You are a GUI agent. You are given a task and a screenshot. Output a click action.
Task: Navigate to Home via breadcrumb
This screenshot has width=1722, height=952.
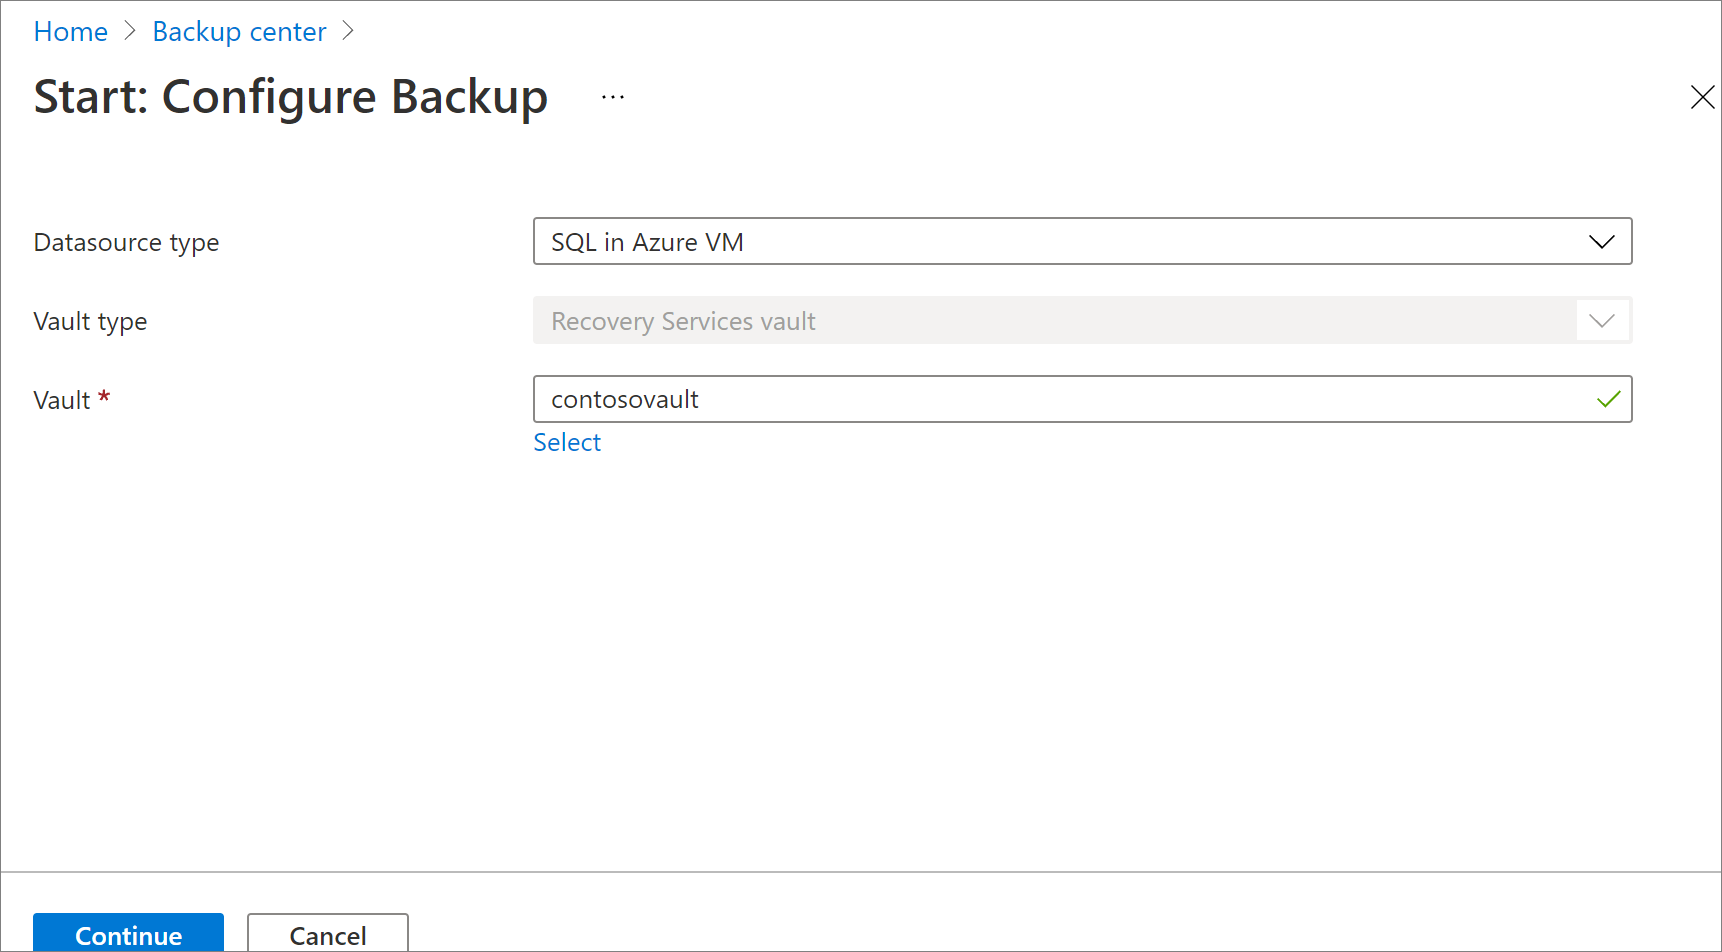tap(70, 31)
